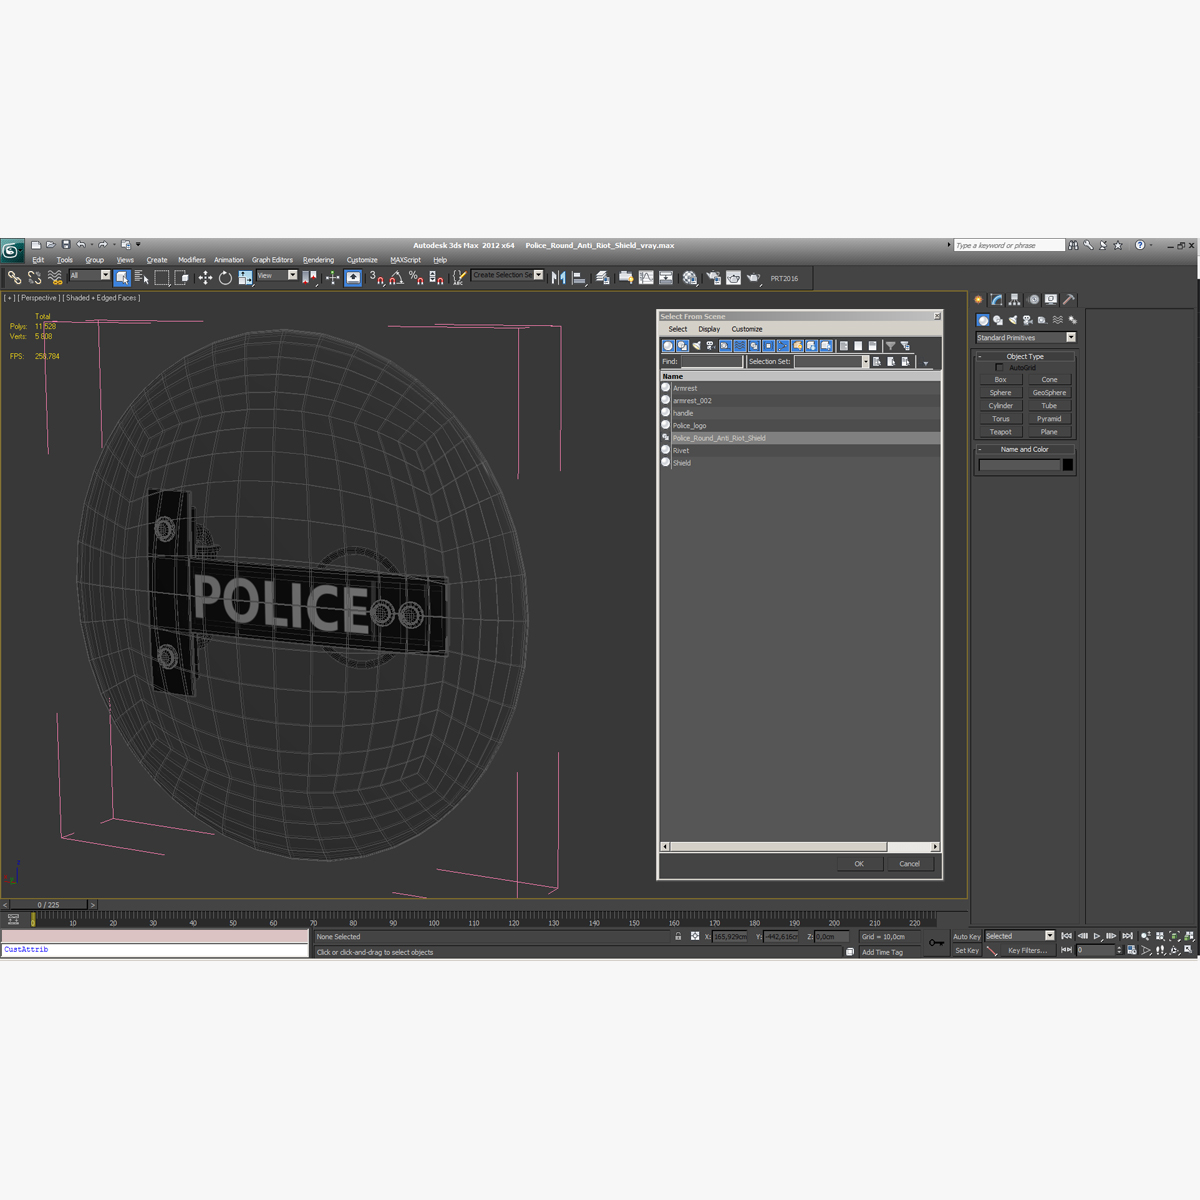This screenshot has width=1200, height=1200.
Task: Open the Graph Editors menu
Action: [x=272, y=260]
